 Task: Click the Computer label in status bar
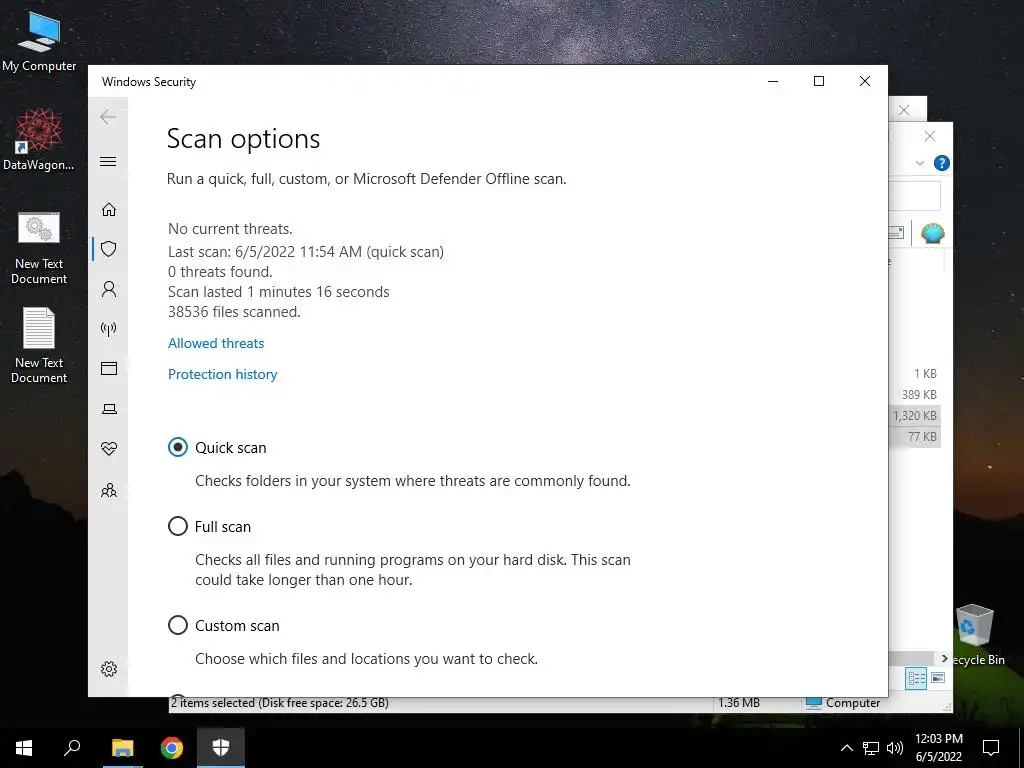click(x=852, y=703)
